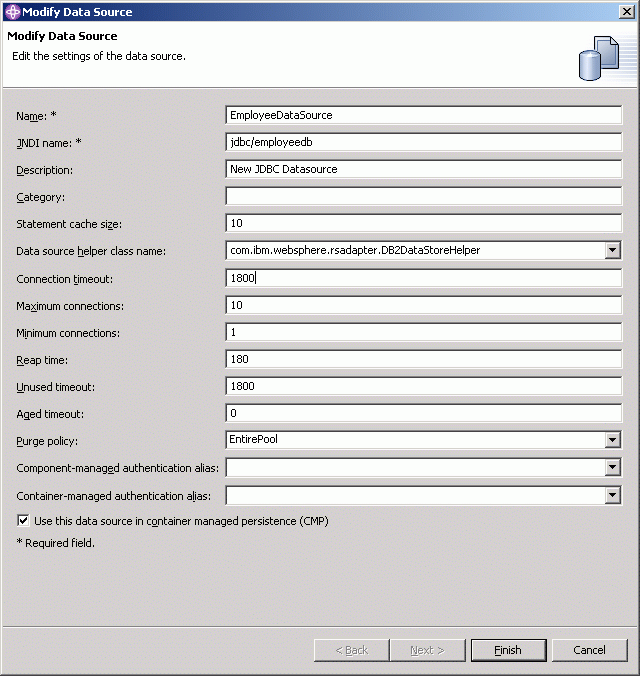
Task: Expand the Container-managed authentication alias dropdown
Action: point(613,495)
